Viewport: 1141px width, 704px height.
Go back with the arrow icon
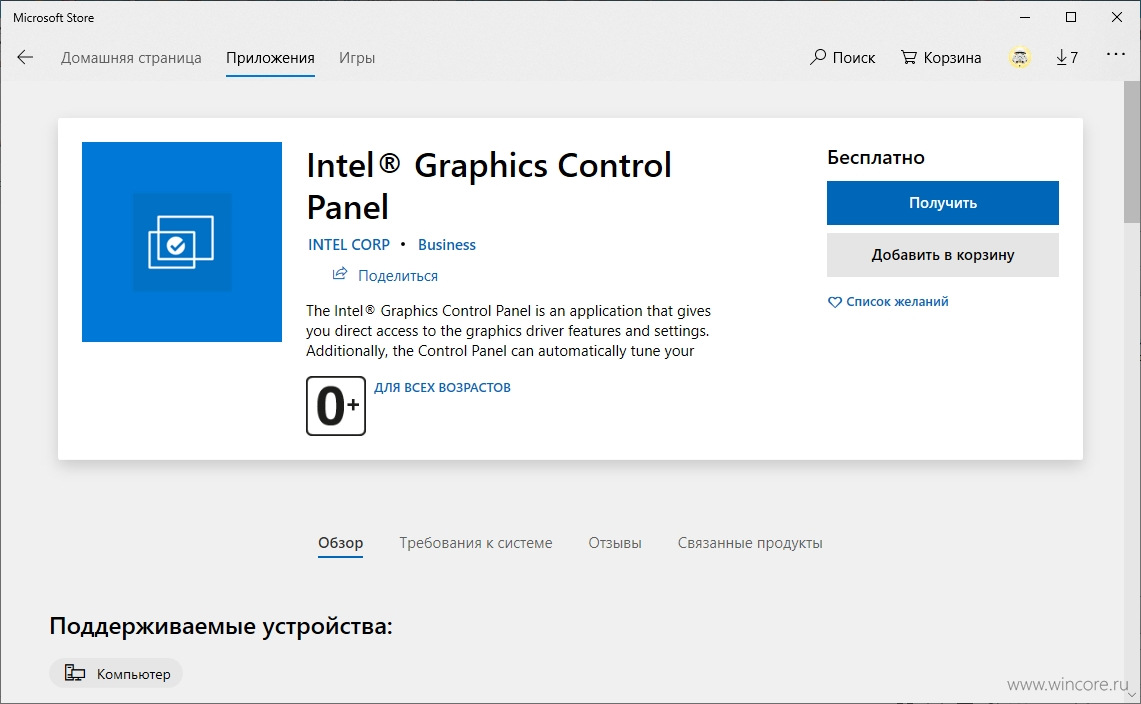pos(25,58)
